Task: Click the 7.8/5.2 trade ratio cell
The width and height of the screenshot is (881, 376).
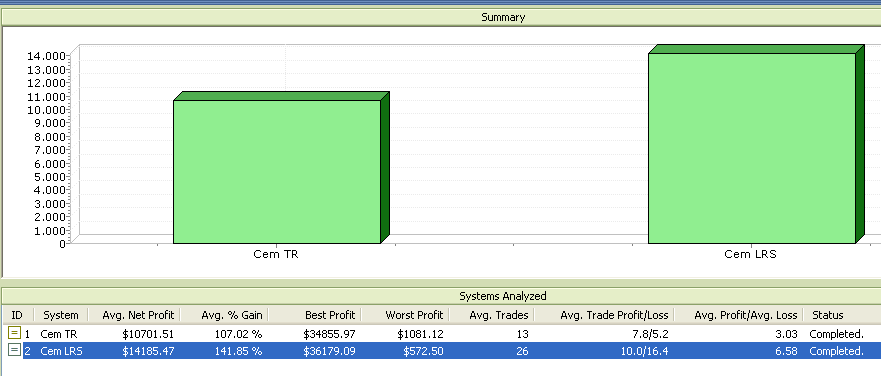Action: click(650, 334)
